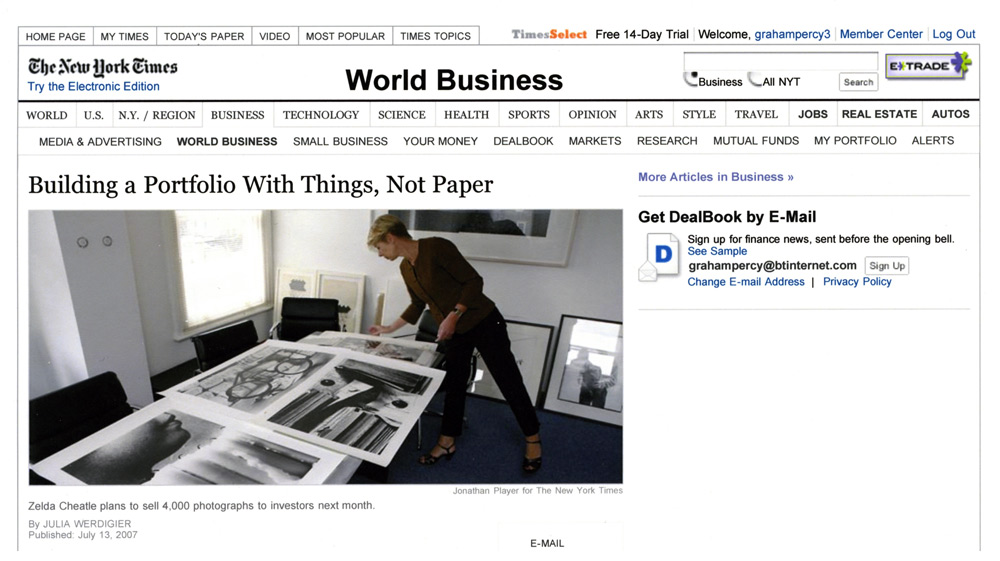The height and width of the screenshot is (561, 1000).
Task: Click the TimesSelect logo
Action: (x=549, y=34)
